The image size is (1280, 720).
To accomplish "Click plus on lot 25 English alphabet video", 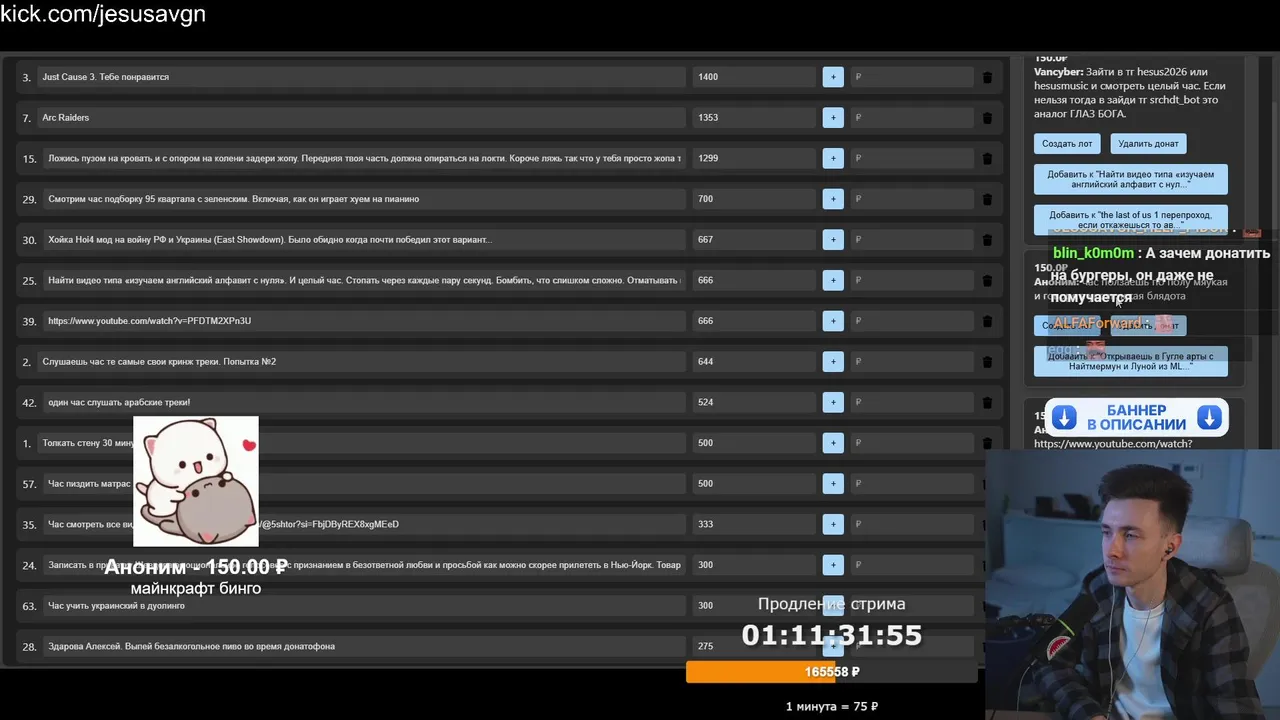I will (x=833, y=280).
